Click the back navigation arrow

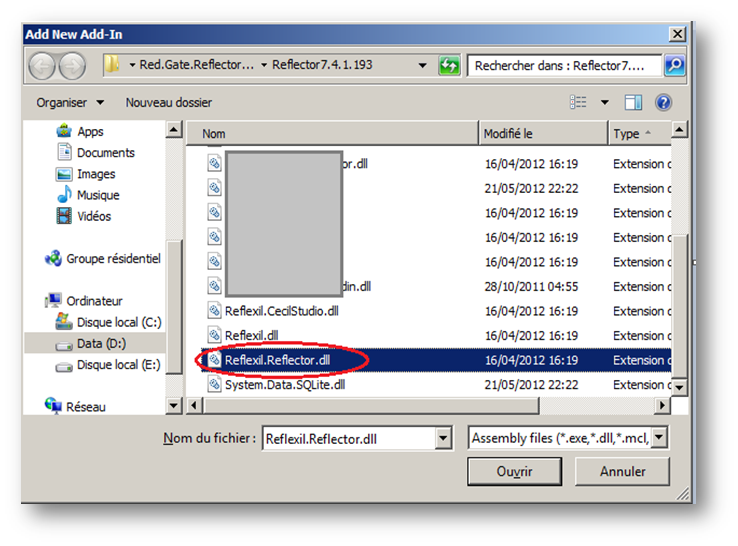[x=43, y=66]
